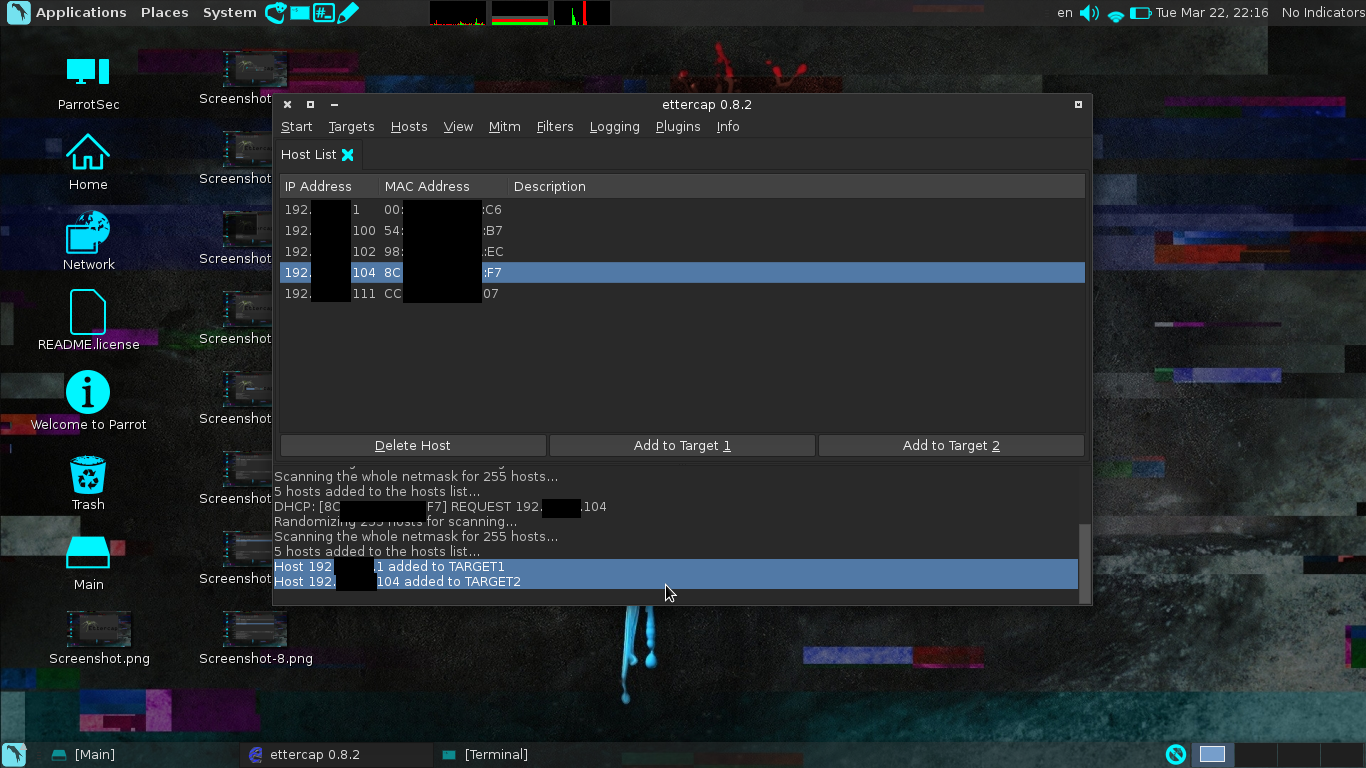Open the System menu in top panel

[x=230, y=13]
